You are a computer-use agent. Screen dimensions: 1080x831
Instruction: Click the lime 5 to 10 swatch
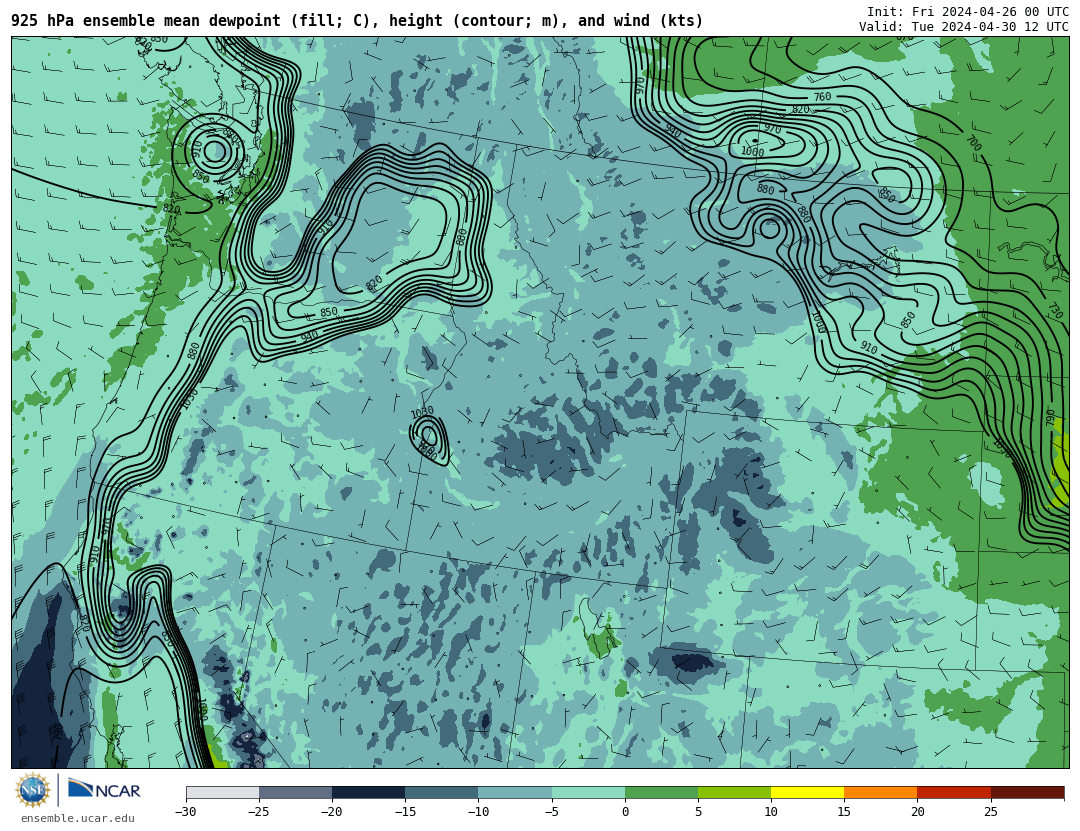pos(734,793)
